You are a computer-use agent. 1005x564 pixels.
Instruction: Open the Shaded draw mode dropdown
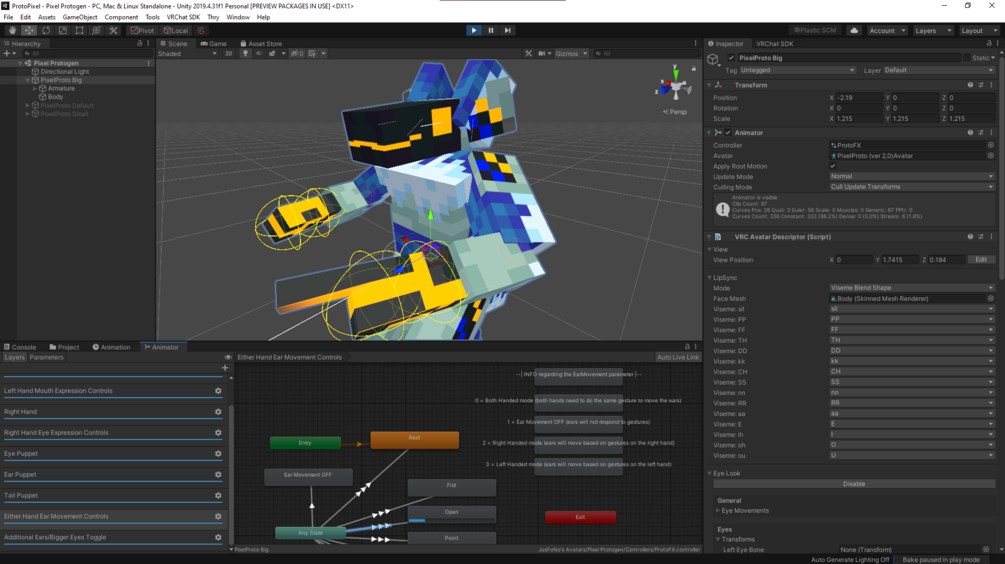tap(187, 54)
